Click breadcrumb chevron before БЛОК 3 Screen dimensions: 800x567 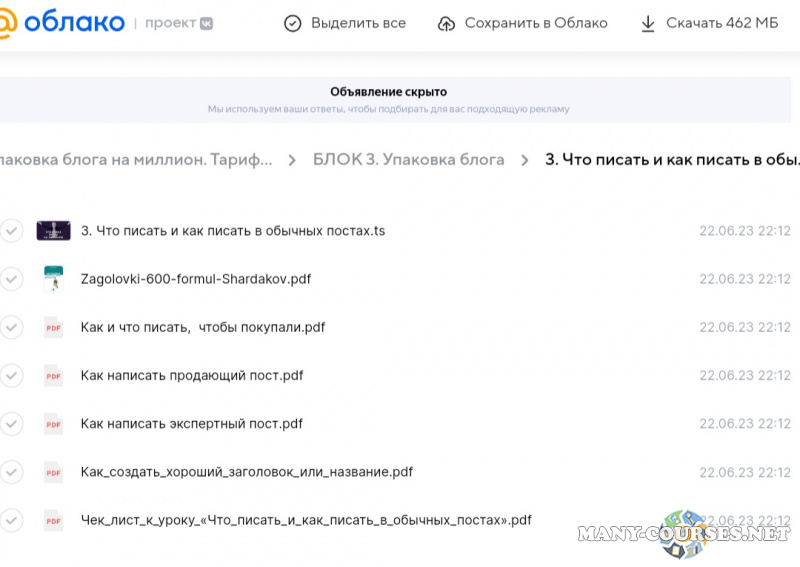coord(292,160)
